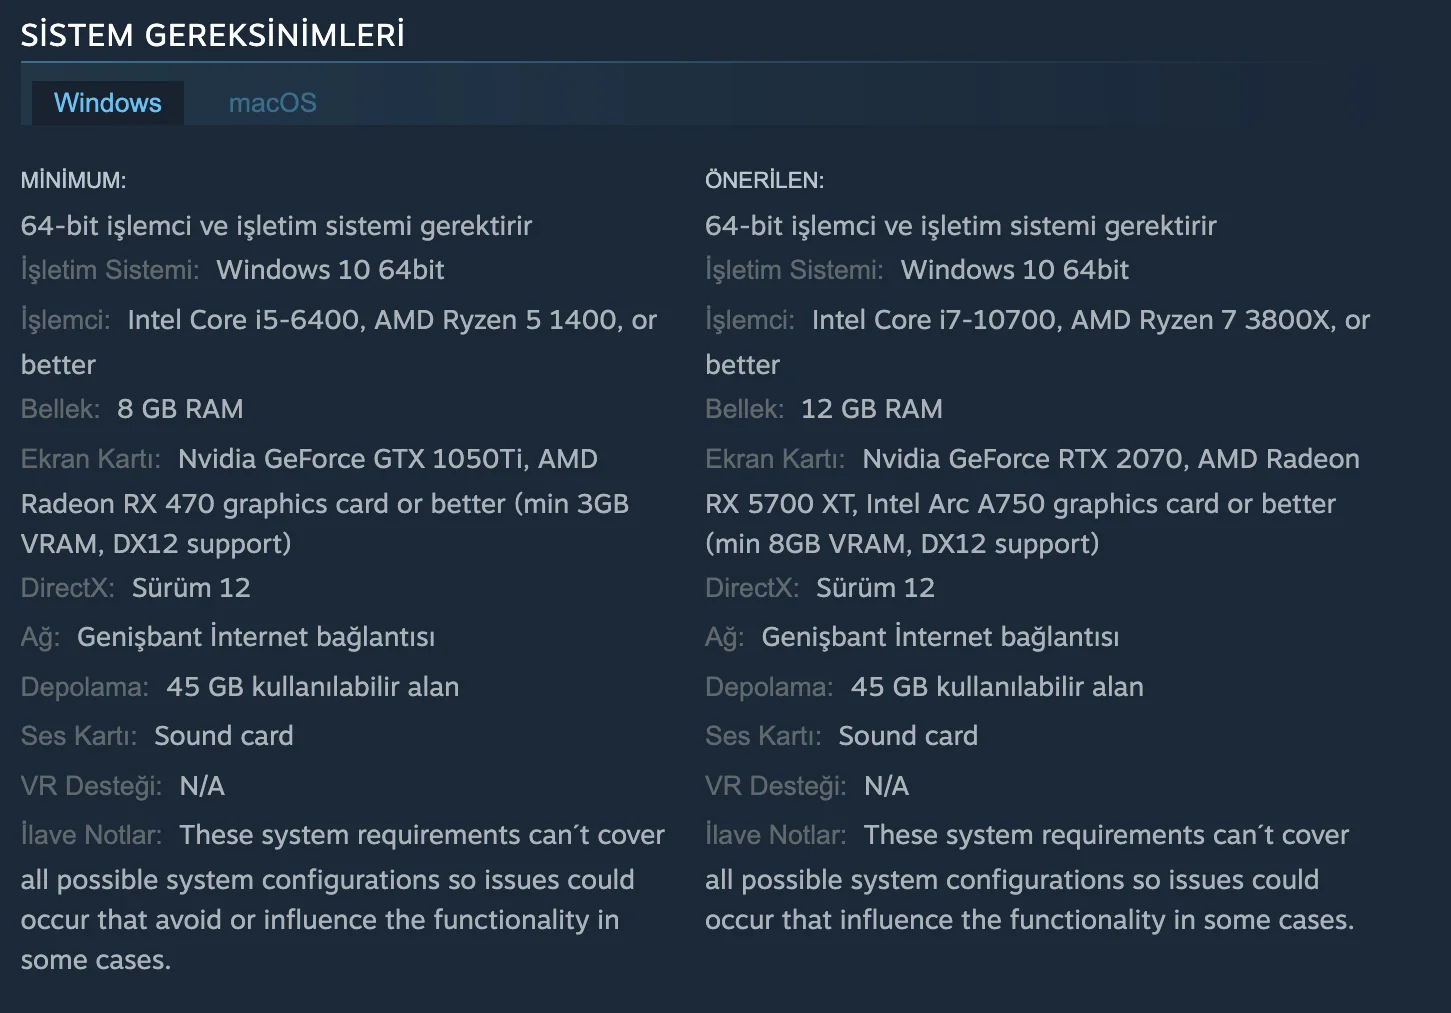
Task: Switch to the Windows requirements tab
Action: tap(107, 103)
